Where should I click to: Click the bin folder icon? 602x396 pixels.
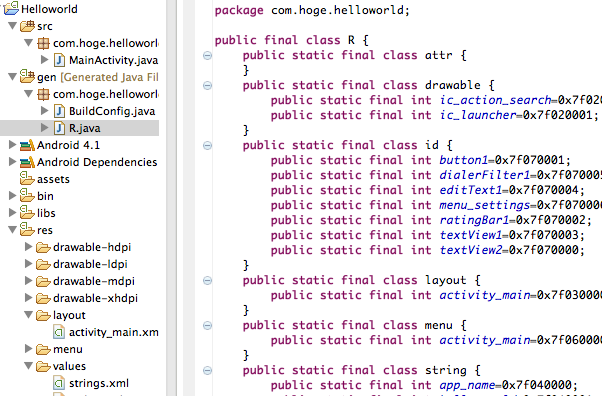pos(27,196)
